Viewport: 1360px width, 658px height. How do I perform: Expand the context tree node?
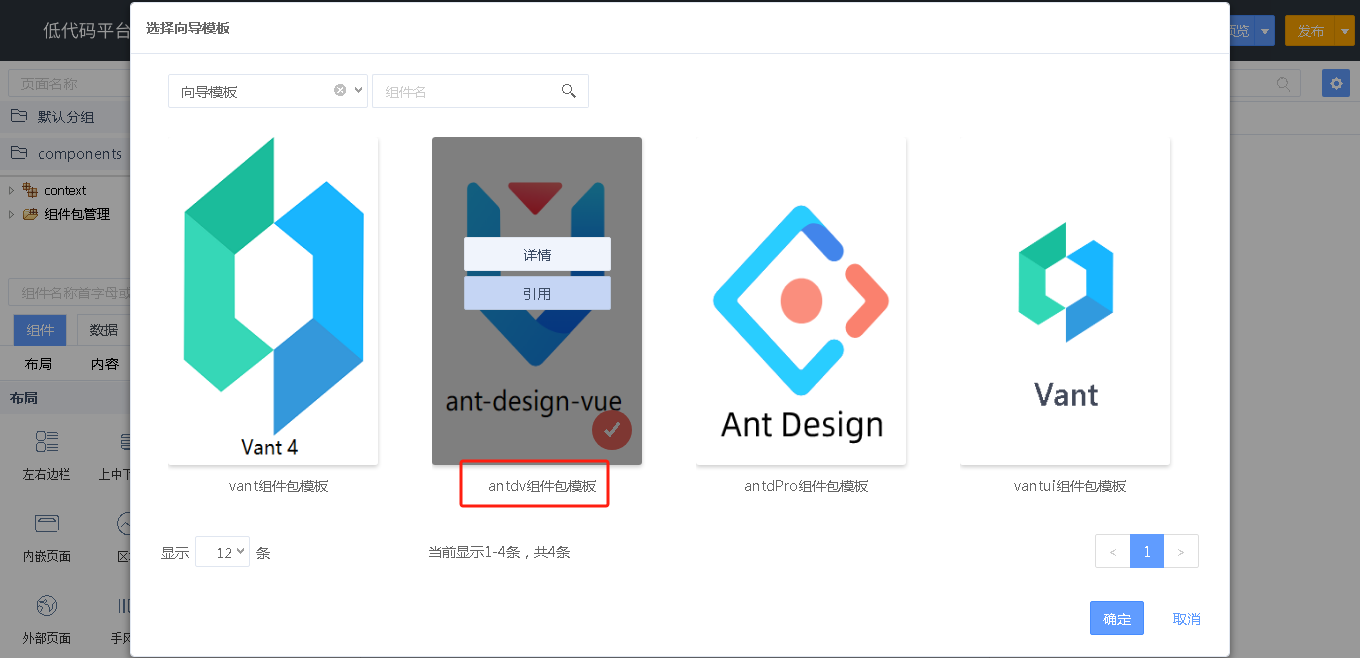[11, 190]
